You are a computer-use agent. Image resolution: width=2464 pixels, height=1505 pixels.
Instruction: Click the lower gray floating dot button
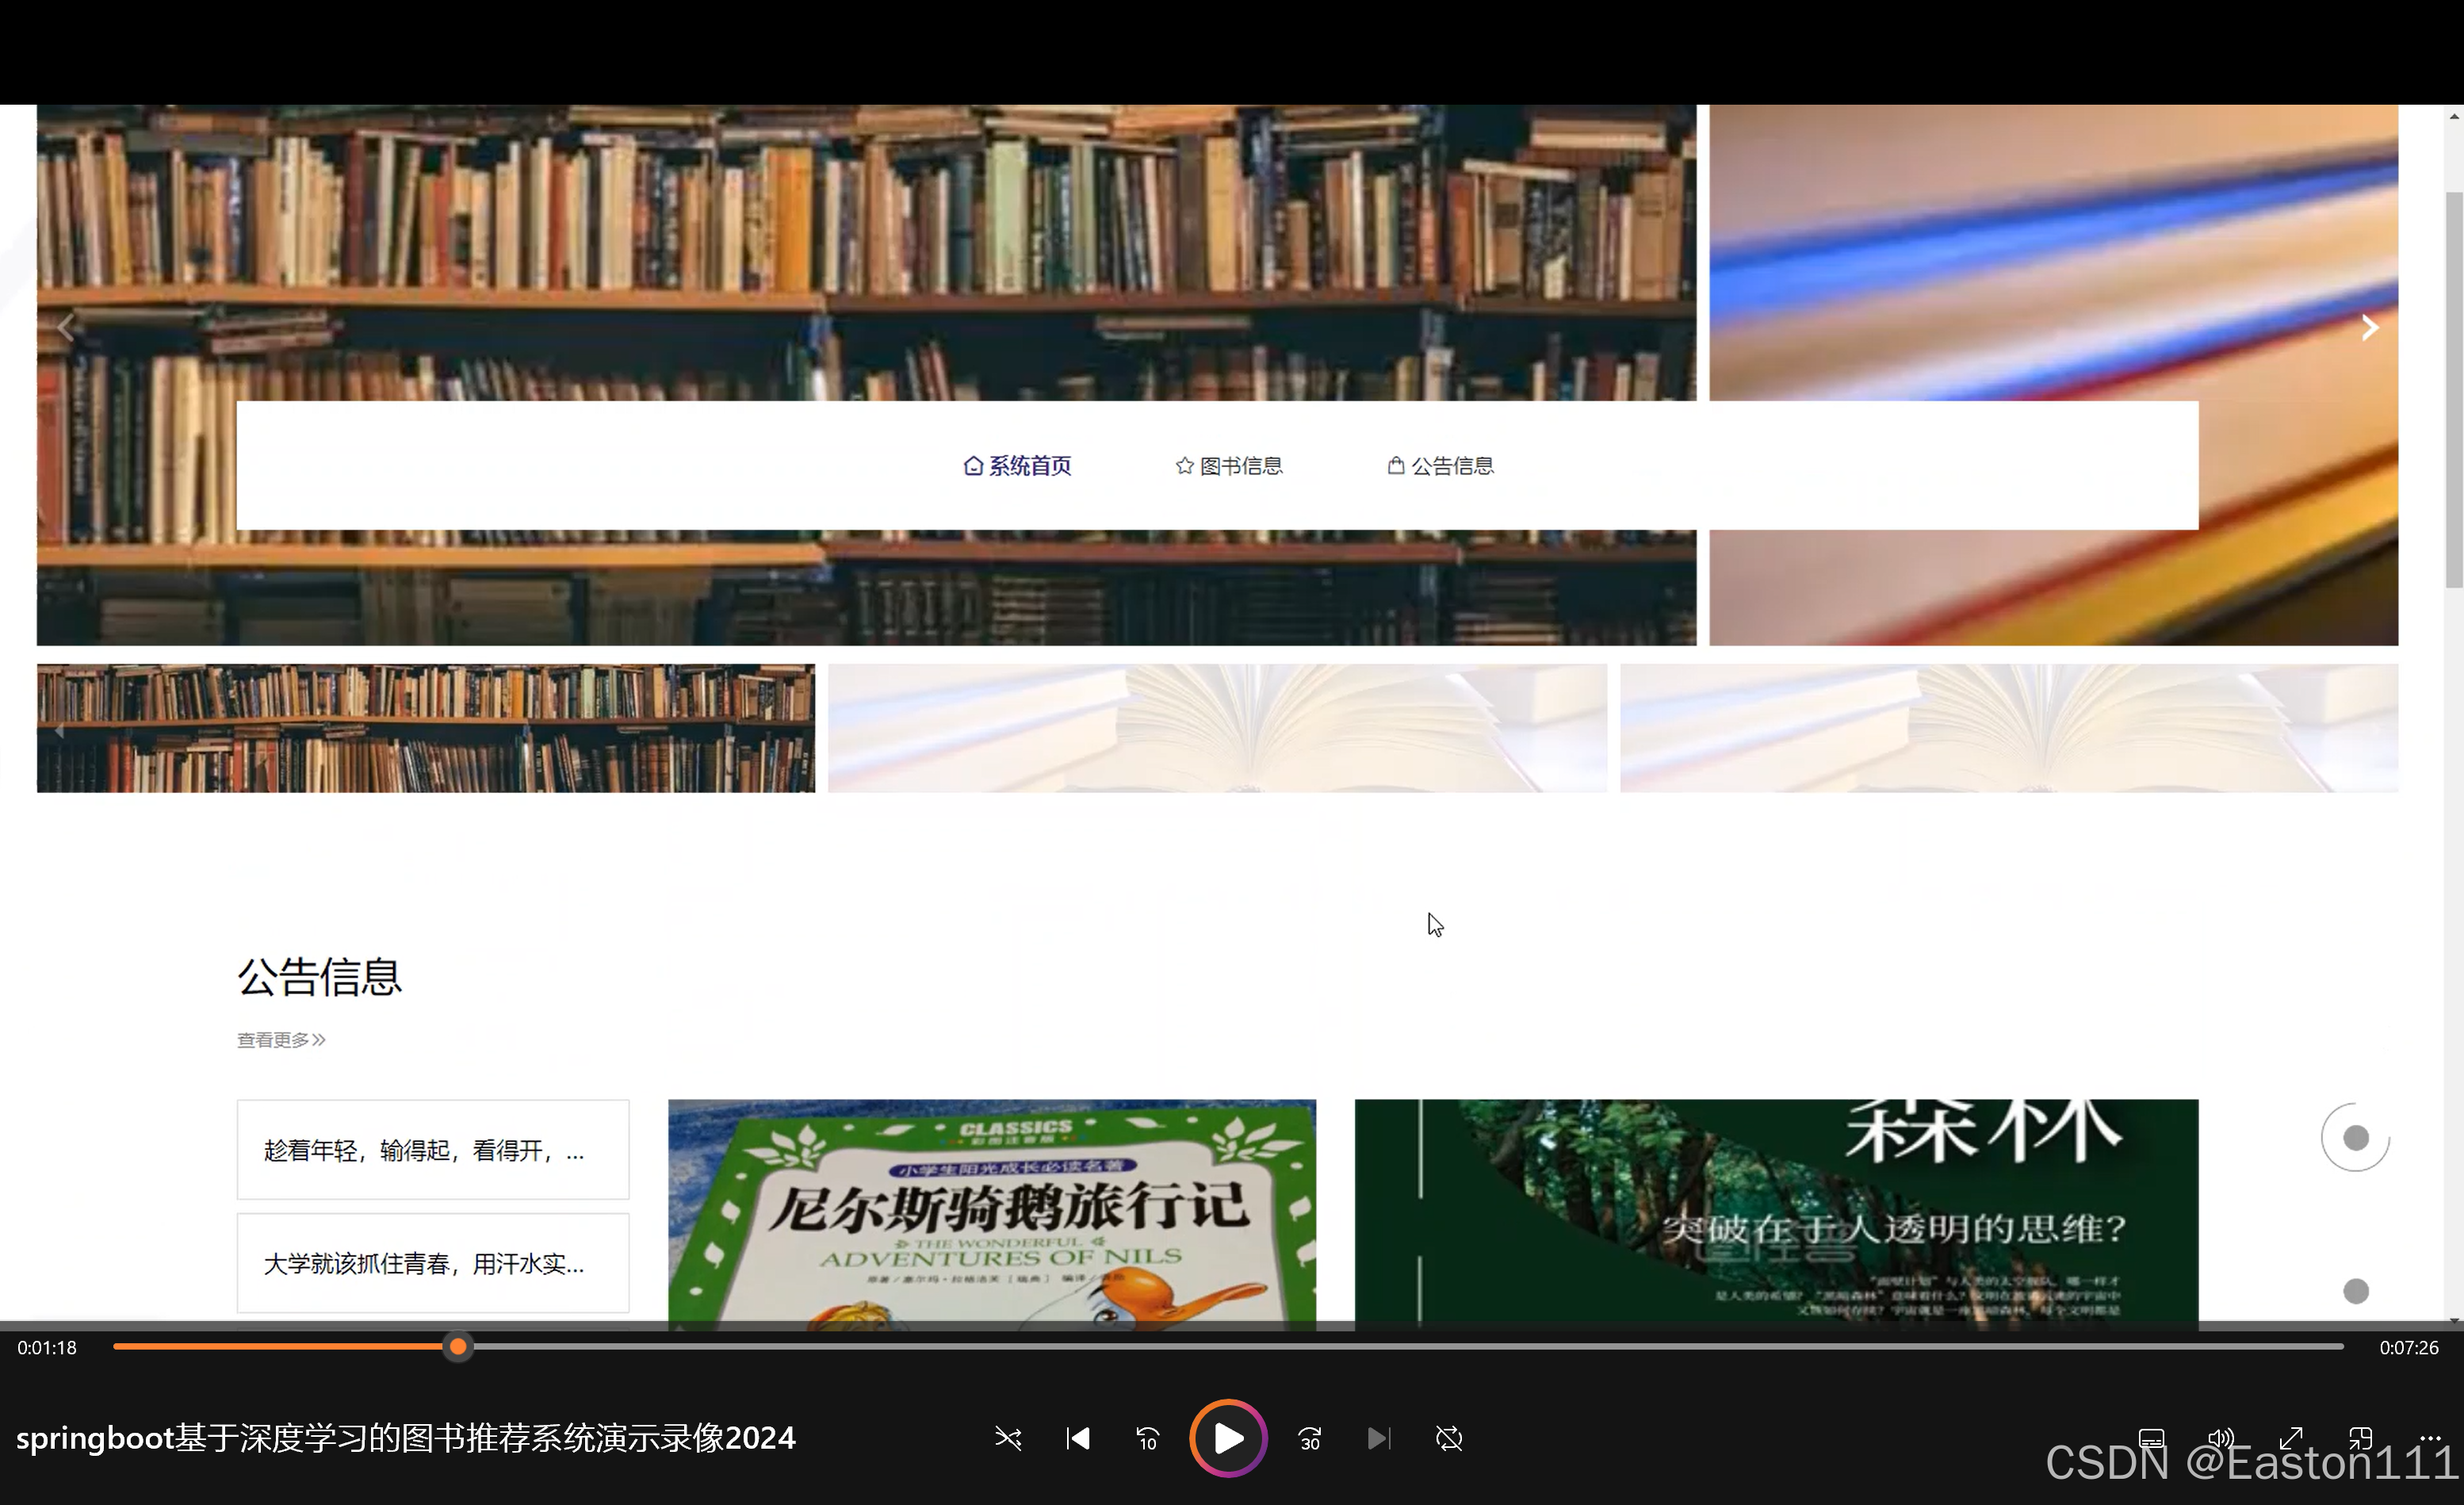pos(2356,1292)
